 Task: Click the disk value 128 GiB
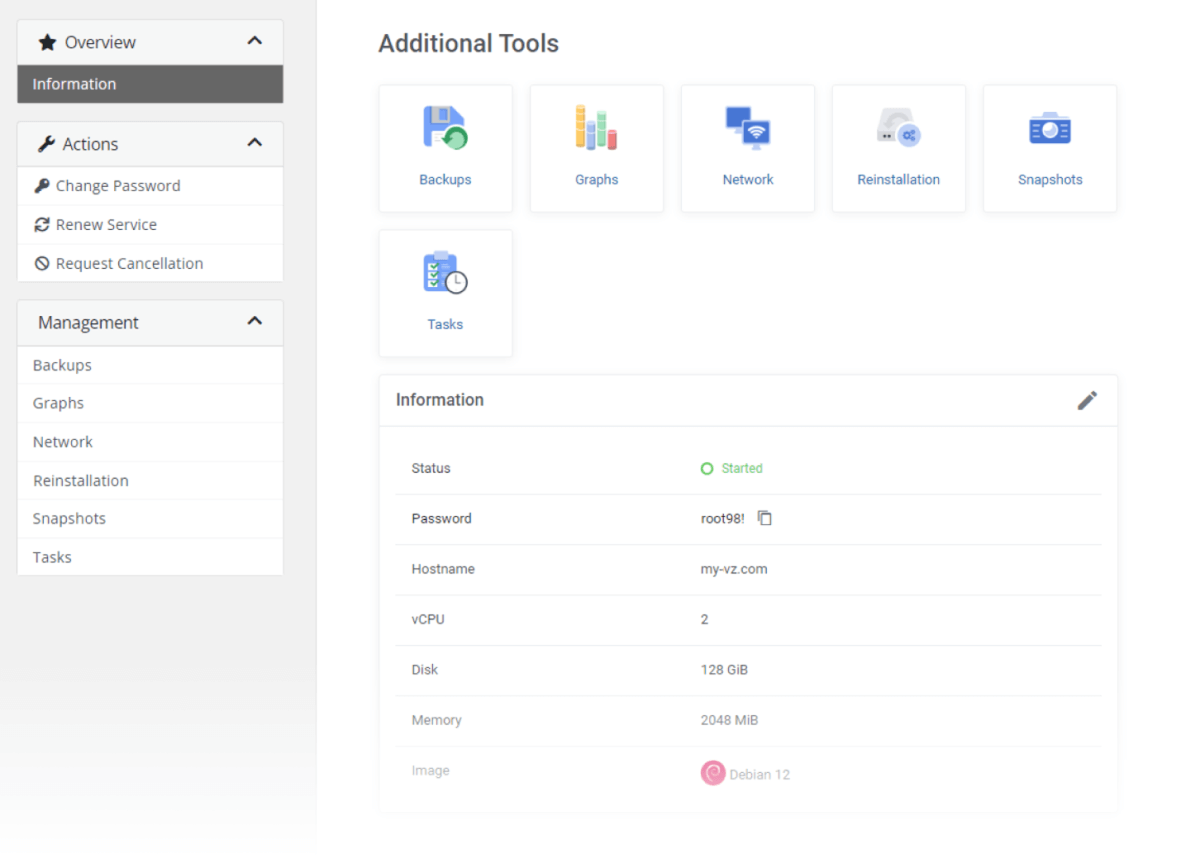click(724, 670)
